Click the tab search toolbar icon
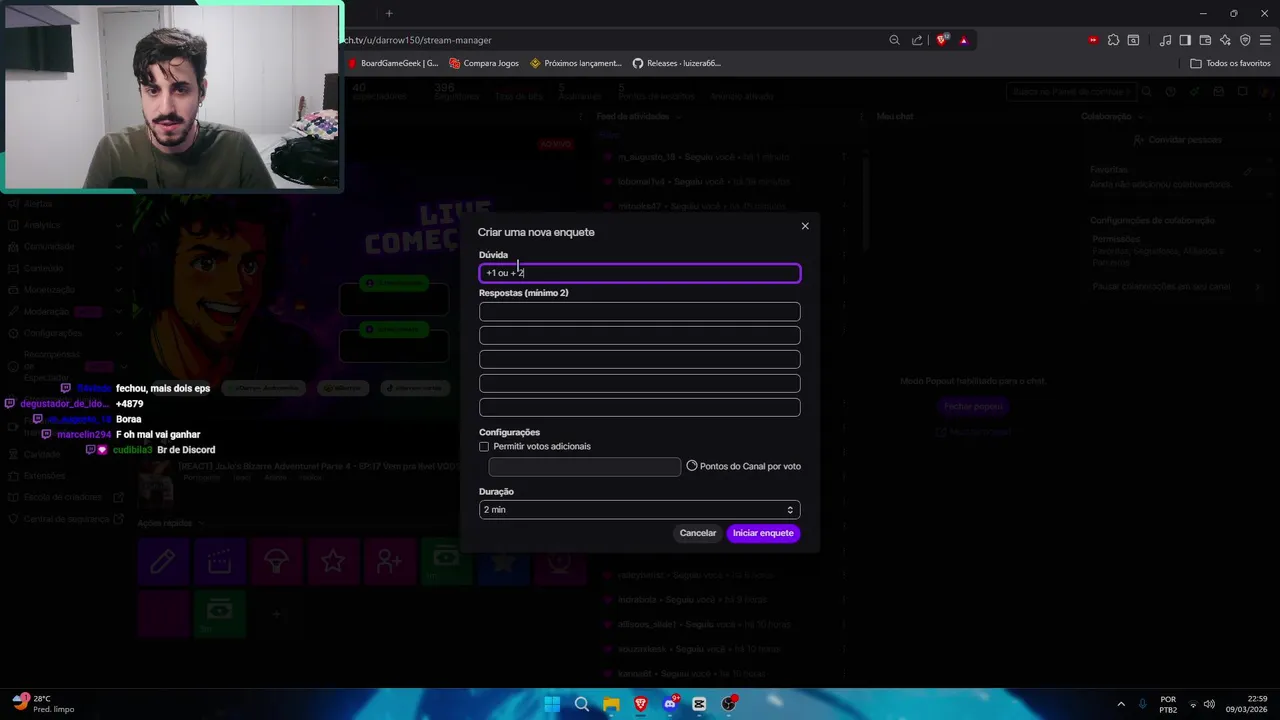This screenshot has width=1280, height=720. pos(1133,40)
